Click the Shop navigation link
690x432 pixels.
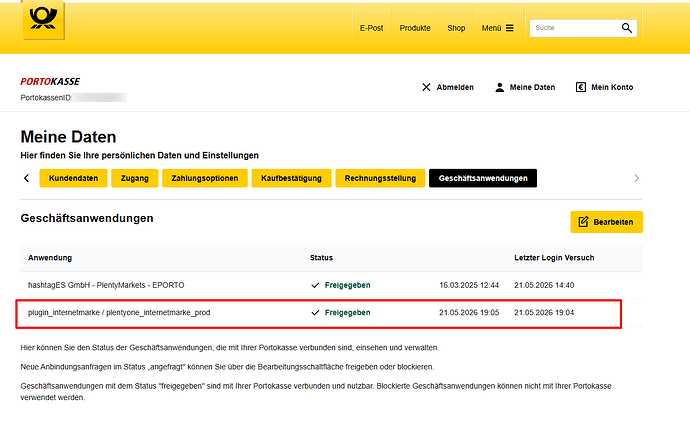tap(456, 28)
